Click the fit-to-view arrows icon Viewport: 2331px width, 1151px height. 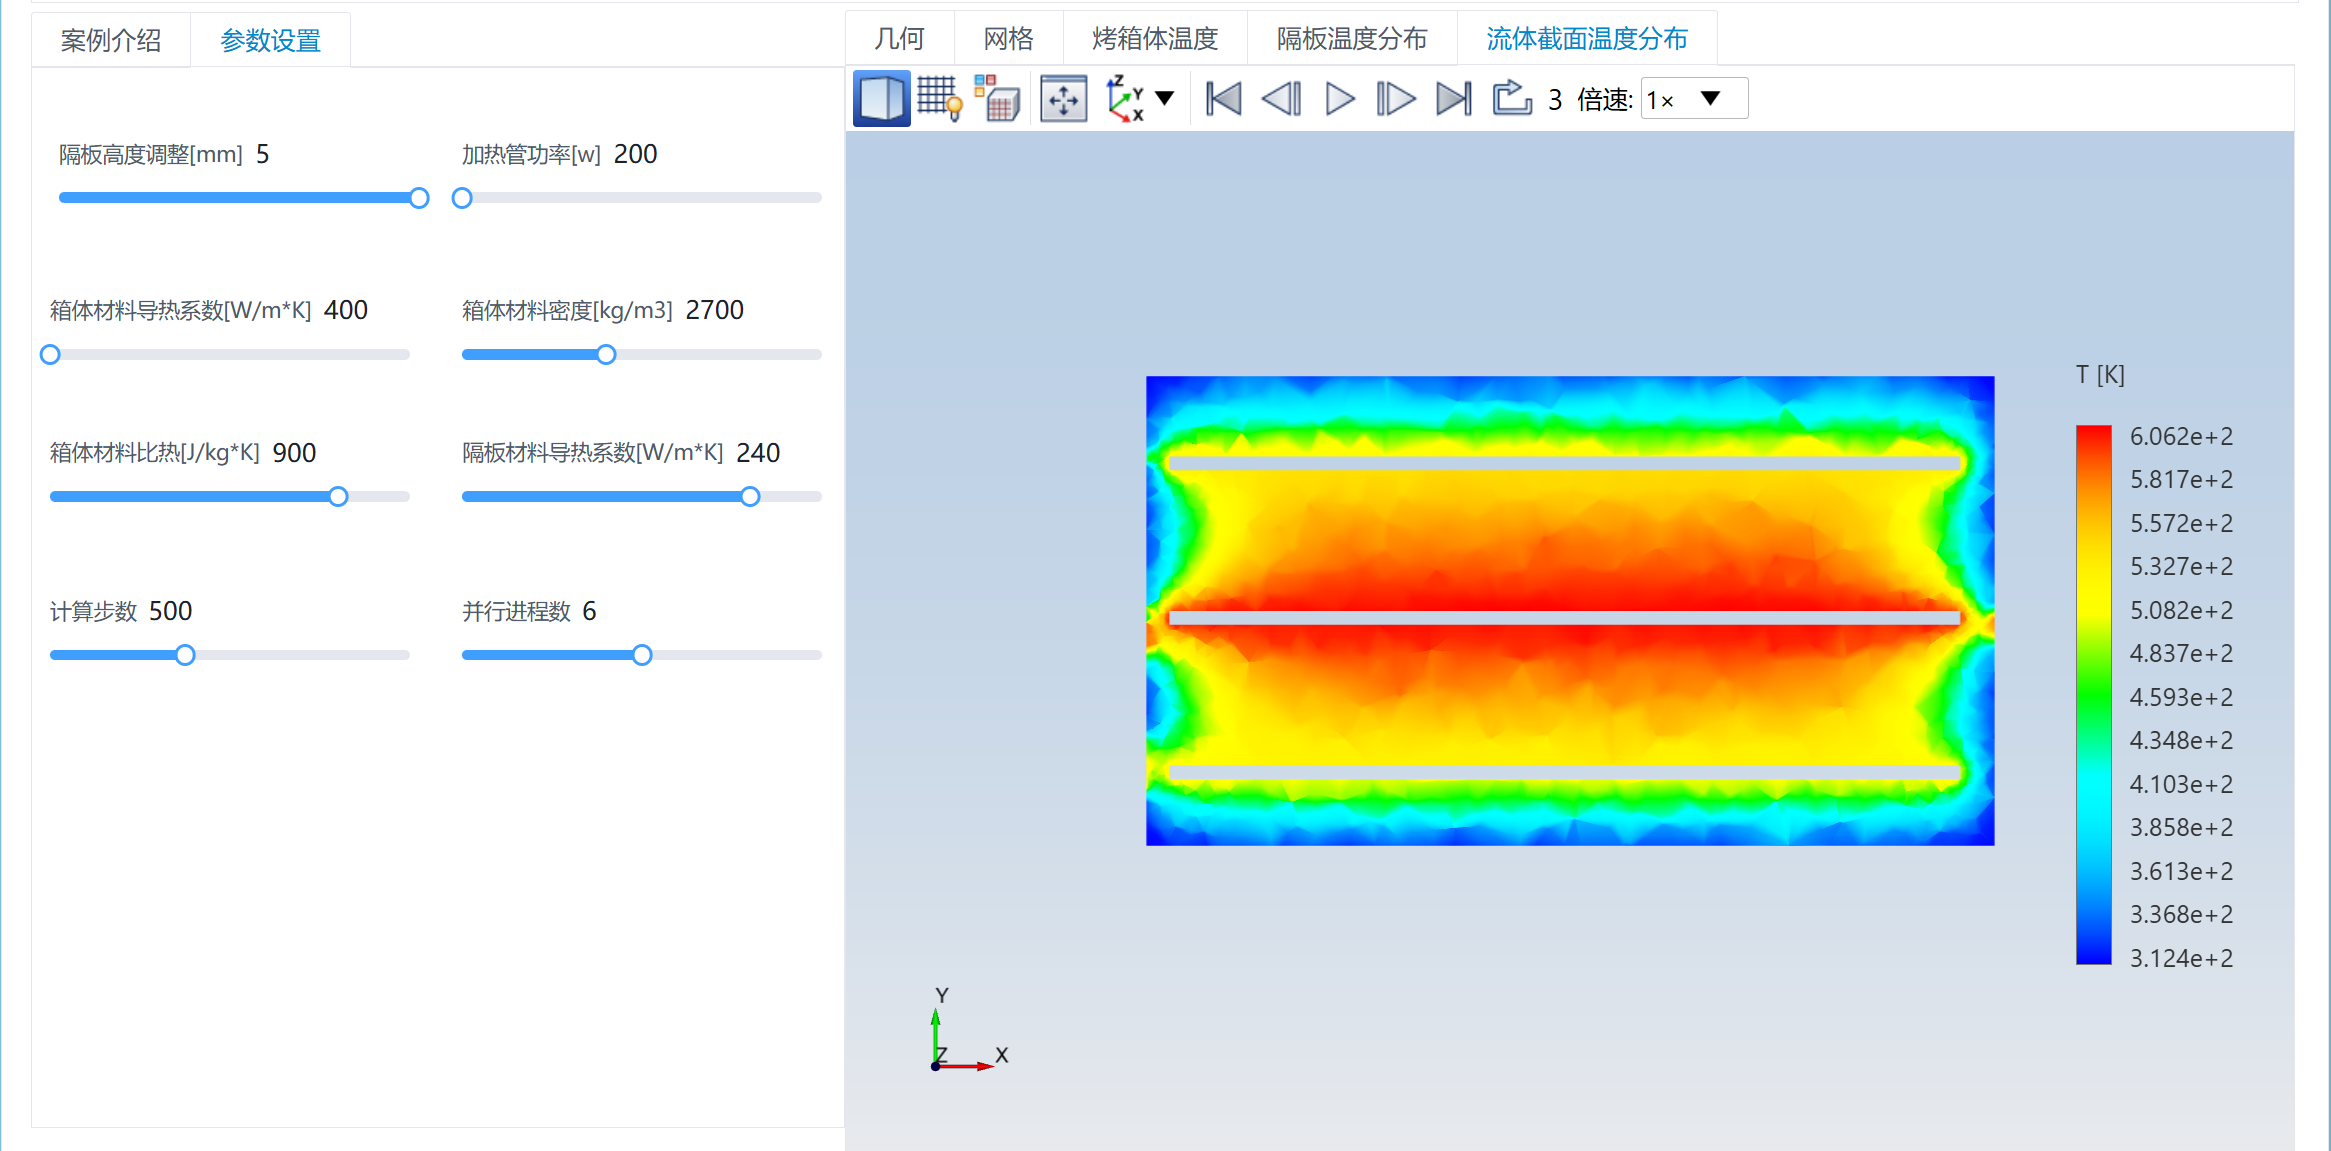coord(1063,99)
